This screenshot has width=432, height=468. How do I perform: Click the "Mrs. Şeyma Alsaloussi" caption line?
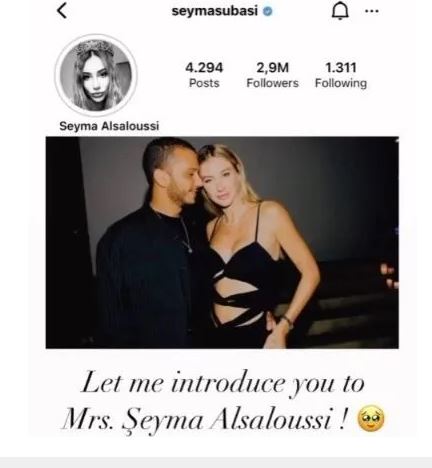[204, 419]
